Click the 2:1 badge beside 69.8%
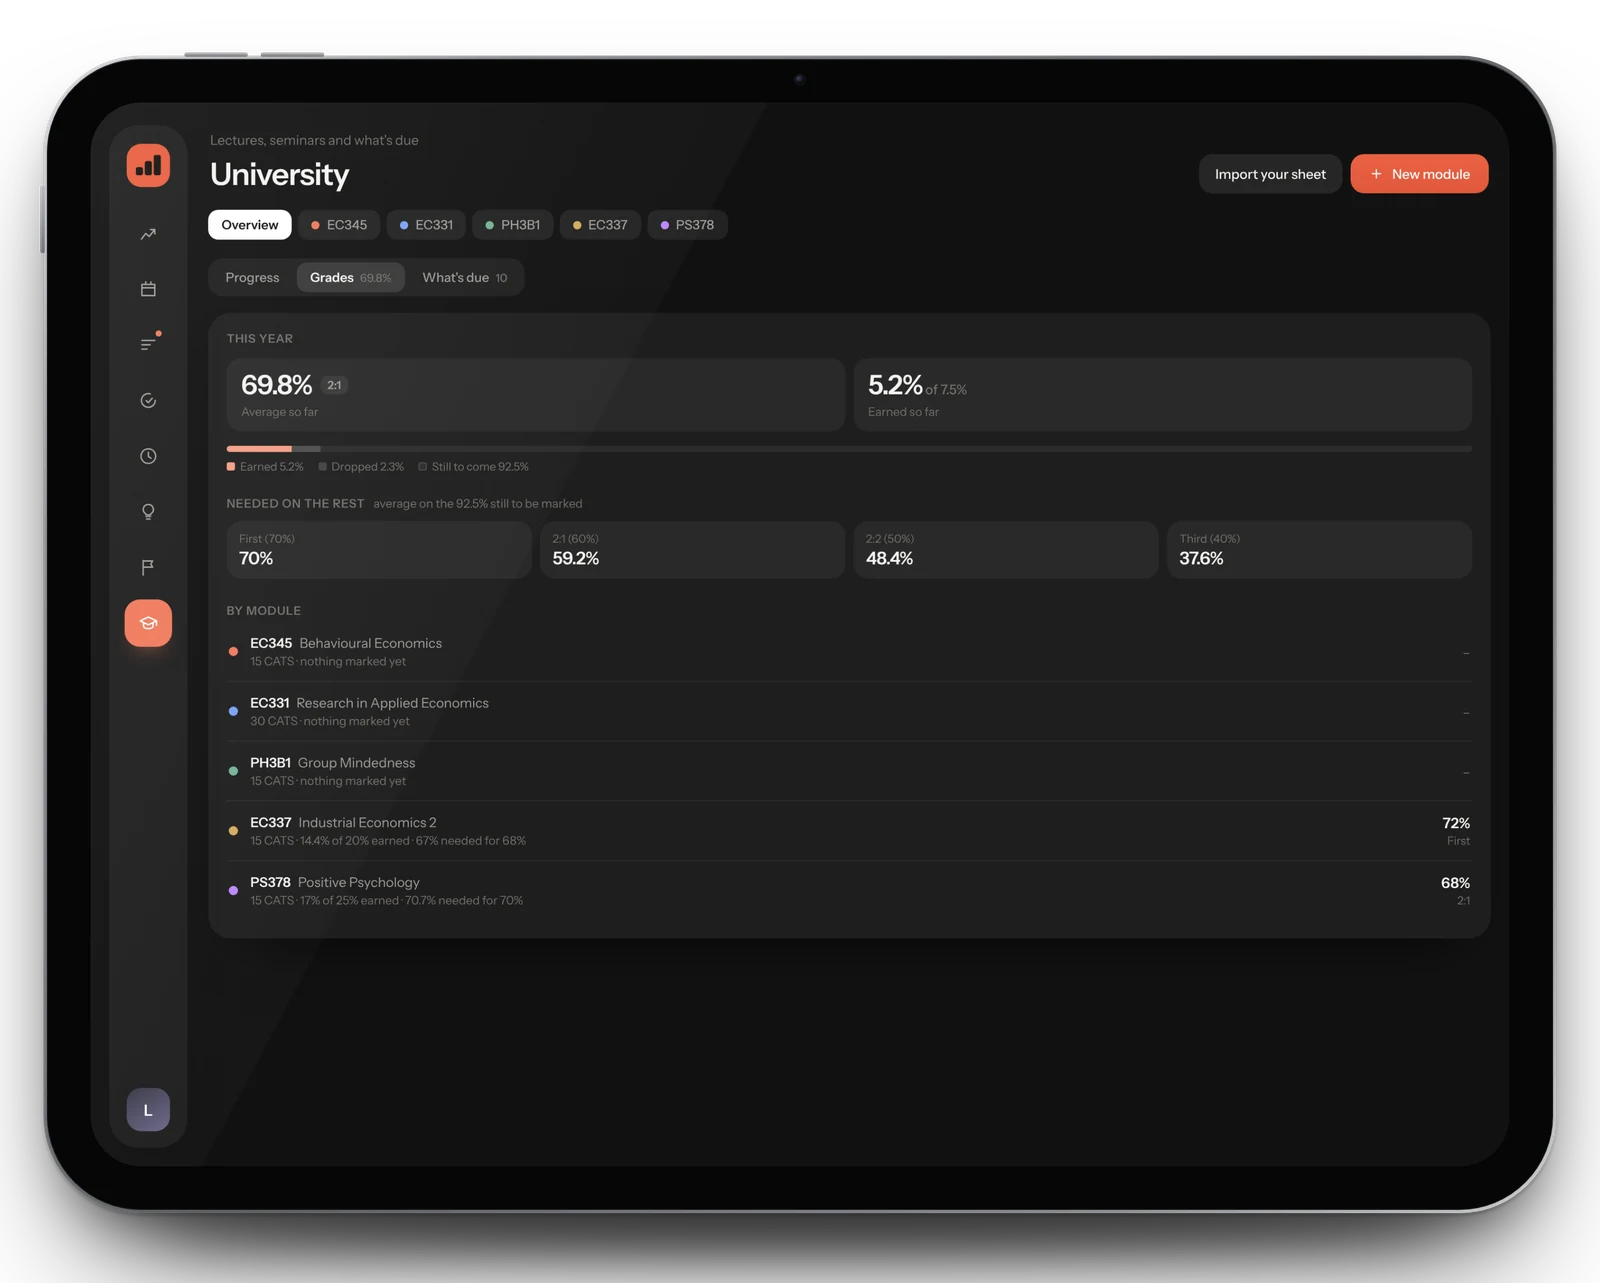 coord(334,385)
